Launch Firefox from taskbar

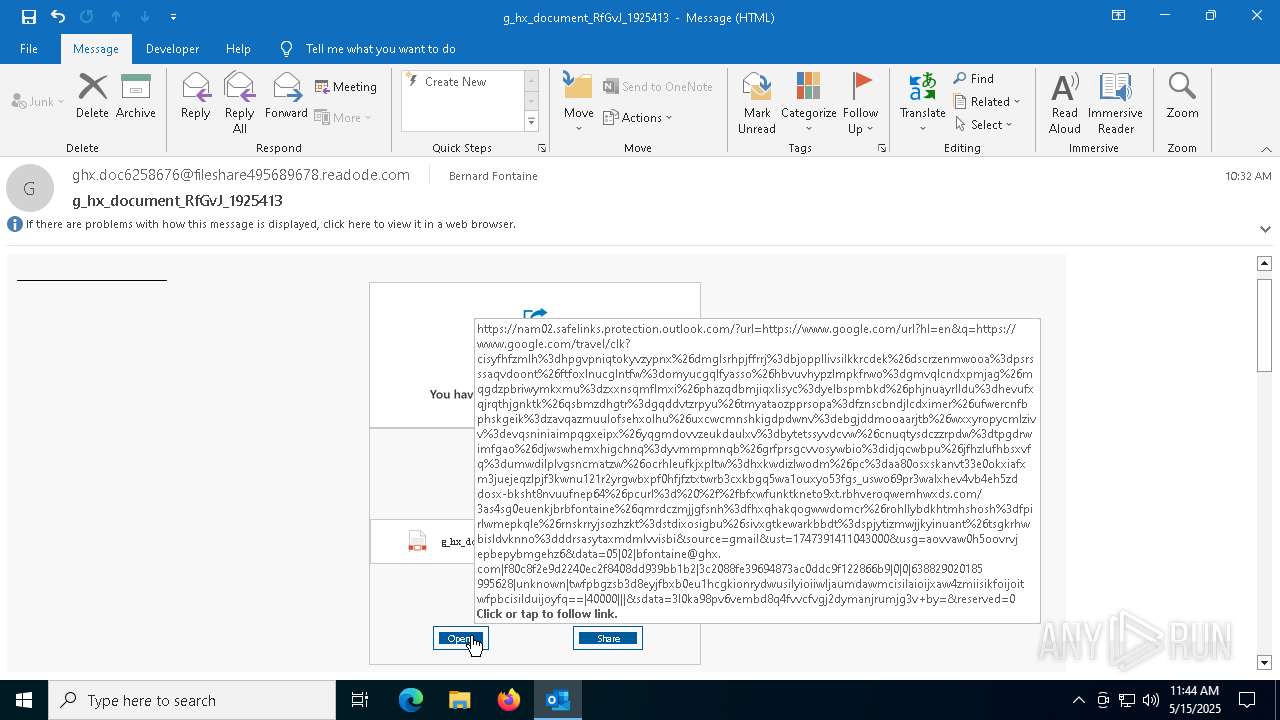pyautogui.click(x=509, y=700)
